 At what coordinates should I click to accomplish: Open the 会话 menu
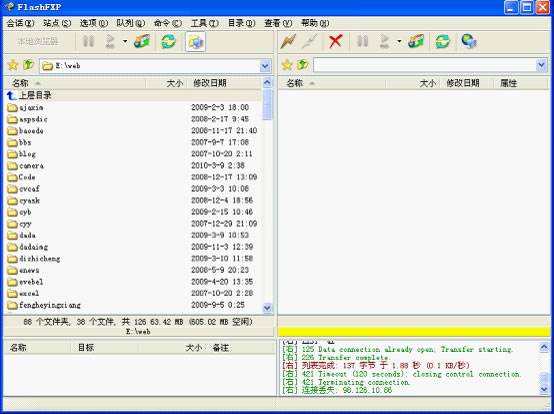click(x=20, y=23)
